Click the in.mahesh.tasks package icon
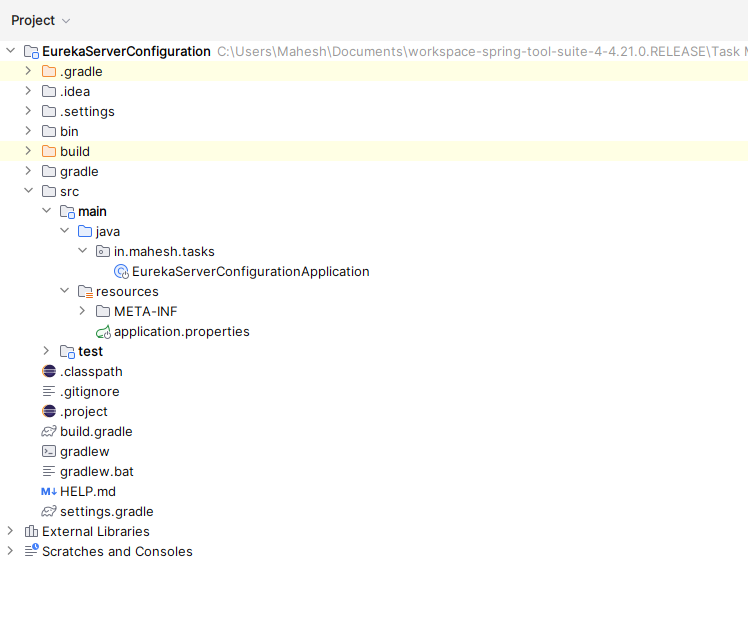Screen dimensions: 748x623 (x=103, y=251)
